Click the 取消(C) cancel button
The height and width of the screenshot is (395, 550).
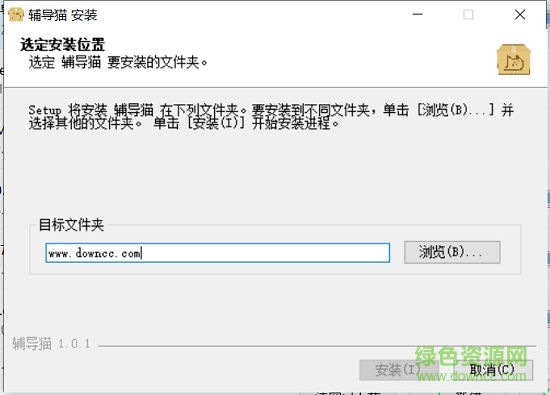492,370
